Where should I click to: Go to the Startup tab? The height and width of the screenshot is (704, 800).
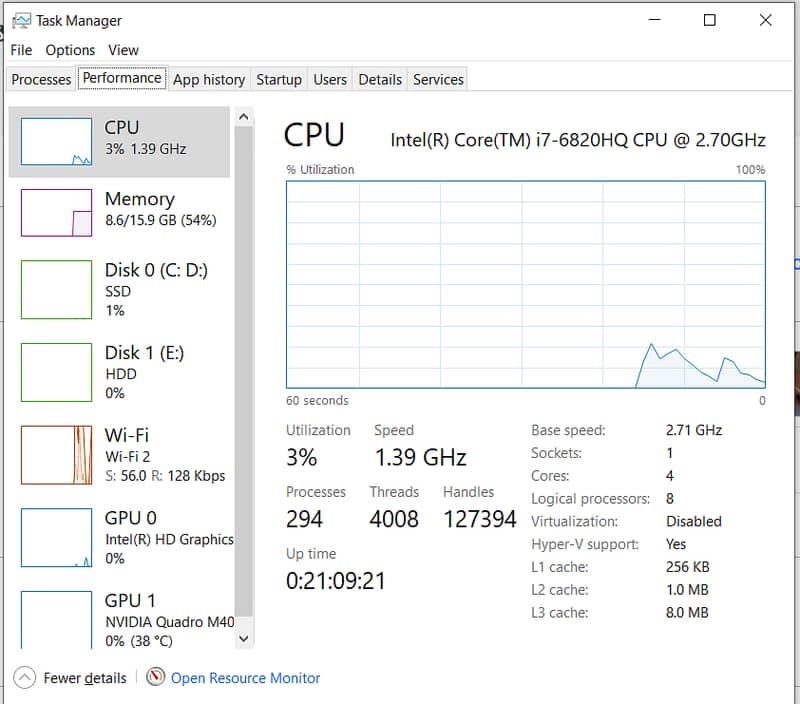point(278,79)
